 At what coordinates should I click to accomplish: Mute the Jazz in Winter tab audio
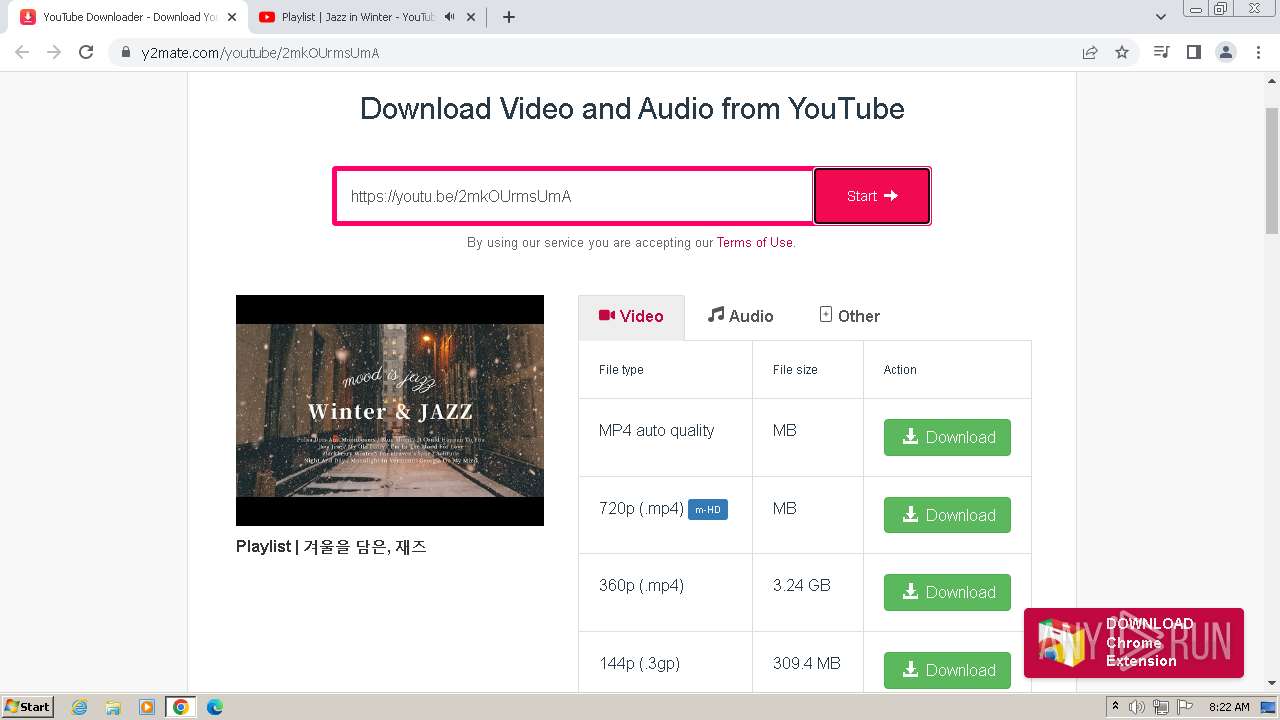[x=449, y=17]
